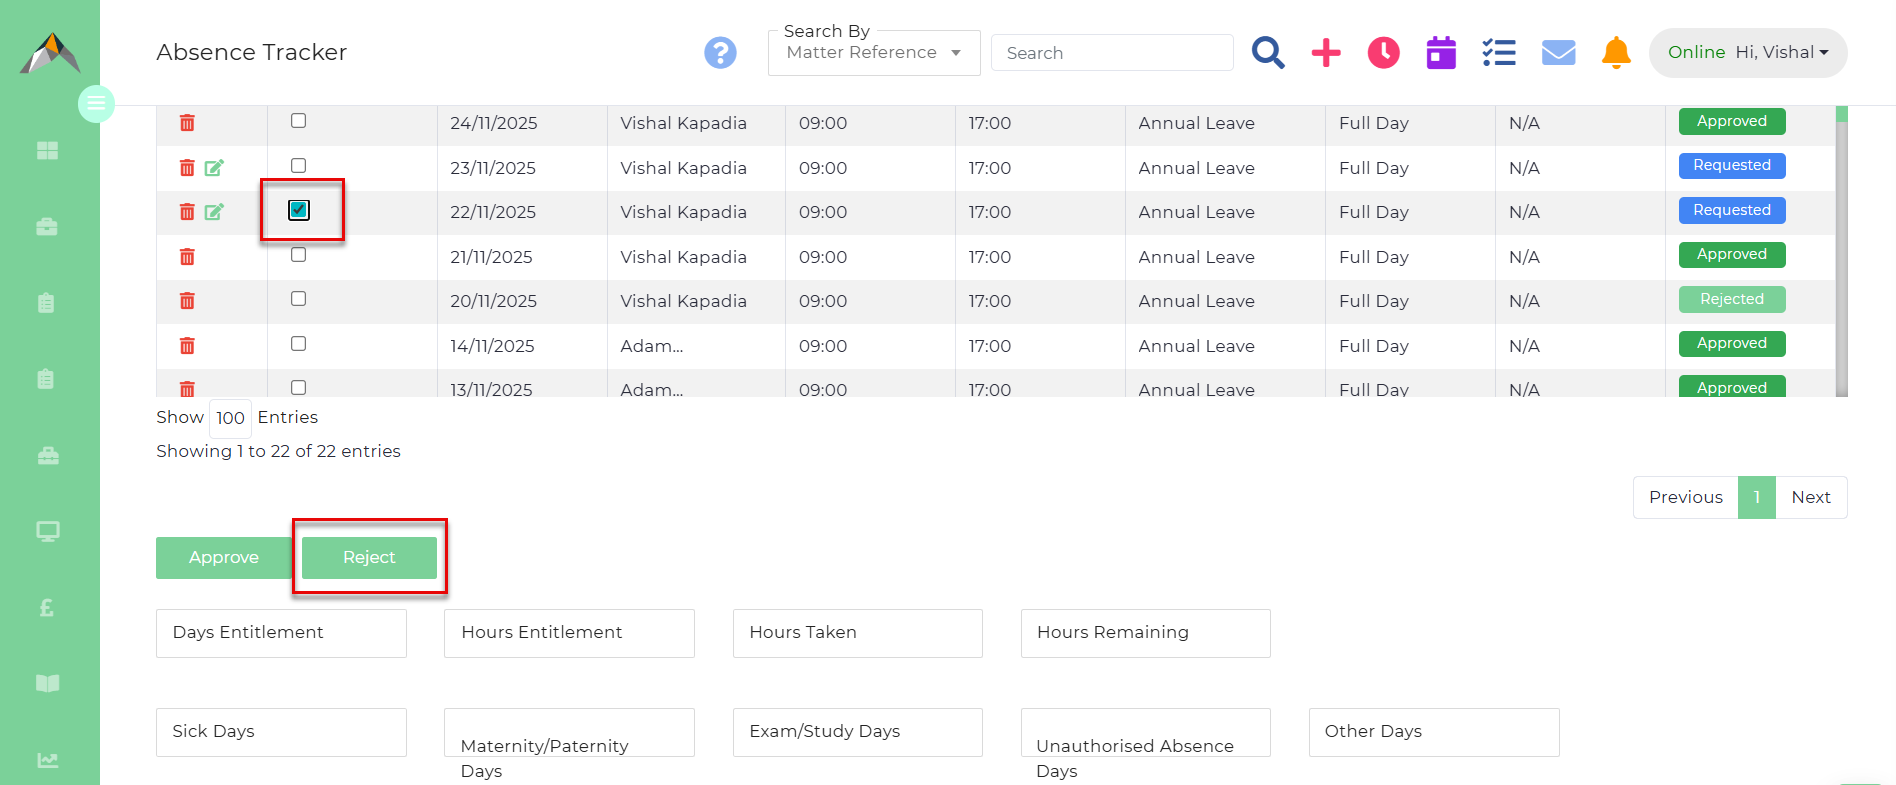This screenshot has width=1896, height=785.
Task: Open the dashboard grid sidebar icon
Action: point(47,150)
